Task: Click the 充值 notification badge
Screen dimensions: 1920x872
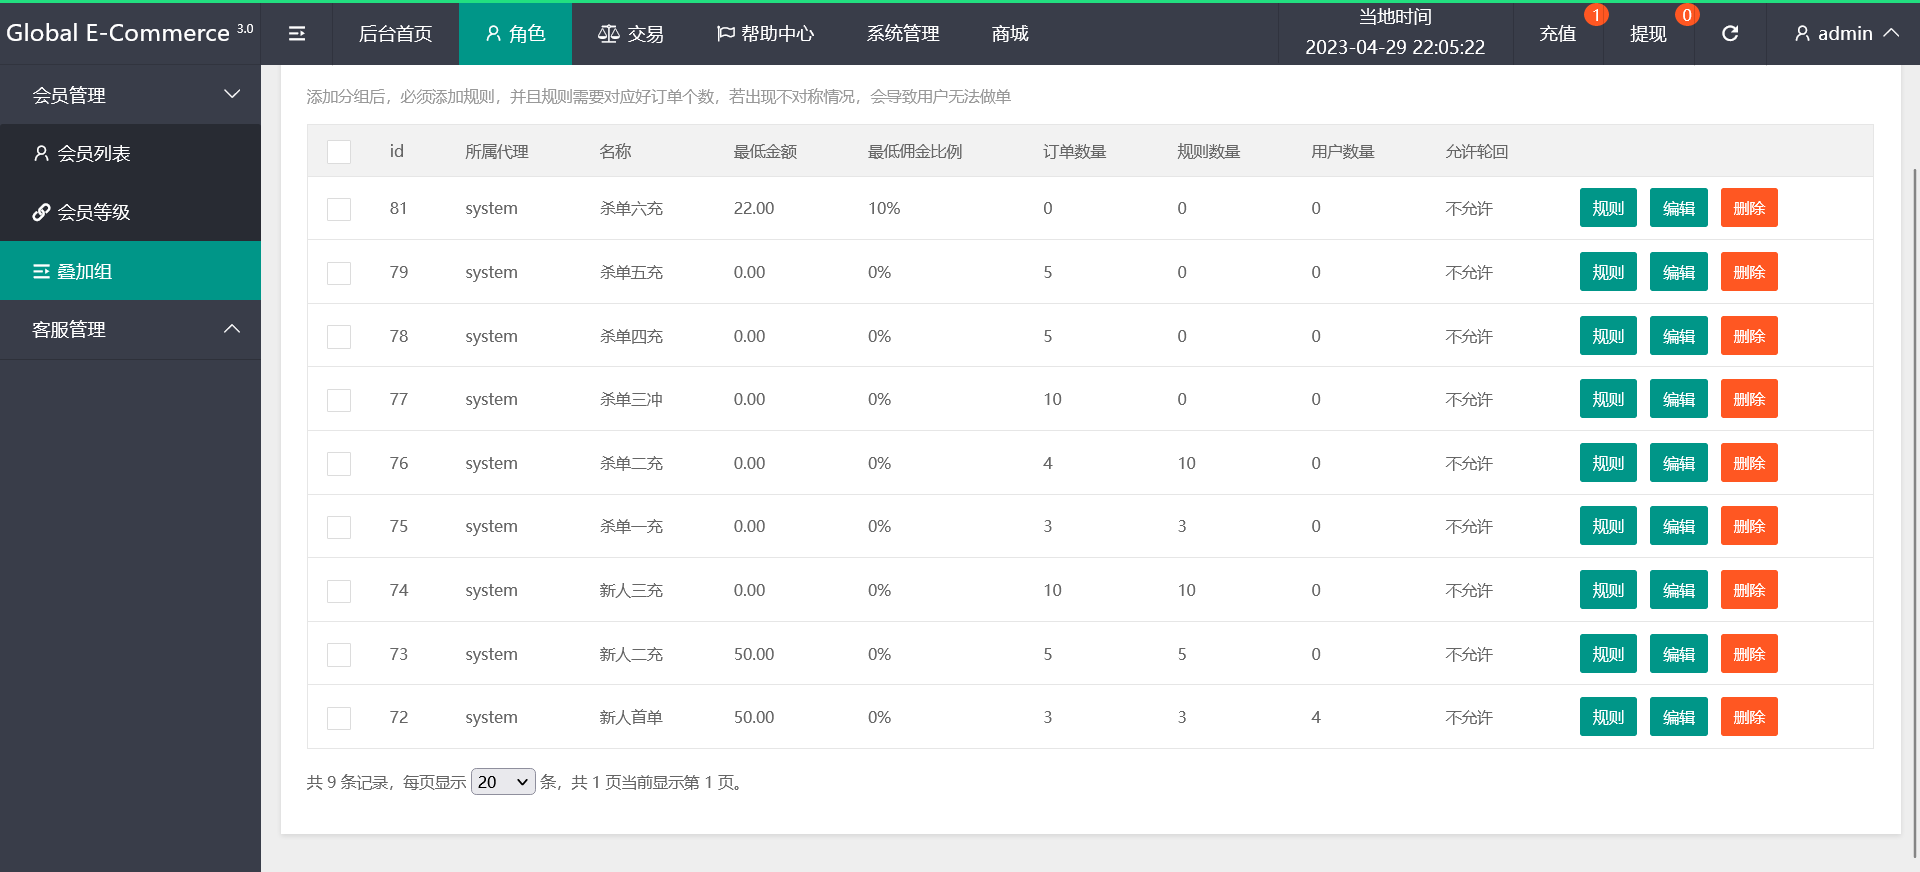Action: 1596,15
